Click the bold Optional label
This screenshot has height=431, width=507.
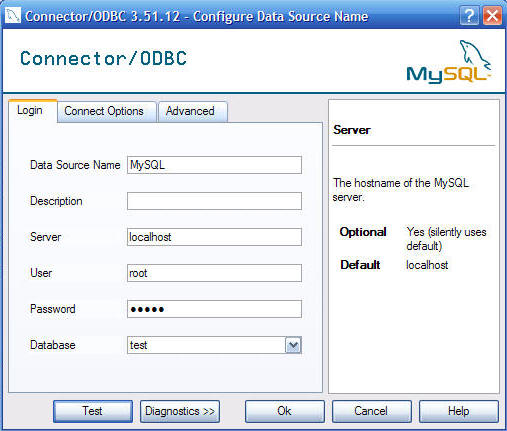[363, 232]
